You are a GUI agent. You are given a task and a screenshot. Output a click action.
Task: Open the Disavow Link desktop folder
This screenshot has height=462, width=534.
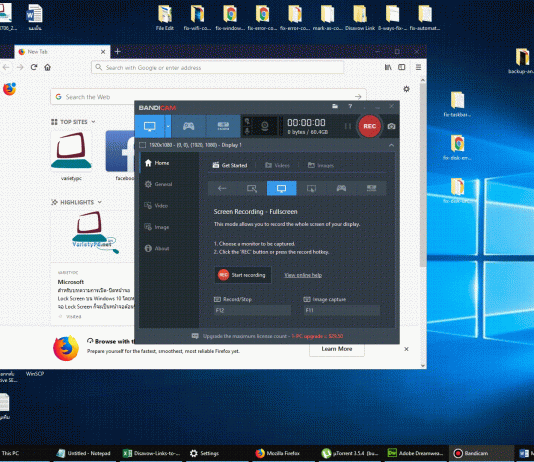pyautogui.click(x=360, y=18)
